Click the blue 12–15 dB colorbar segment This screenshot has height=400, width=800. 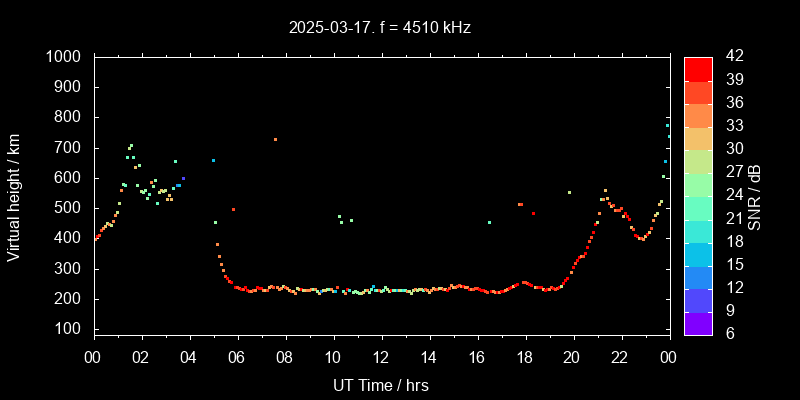(x=698, y=276)
